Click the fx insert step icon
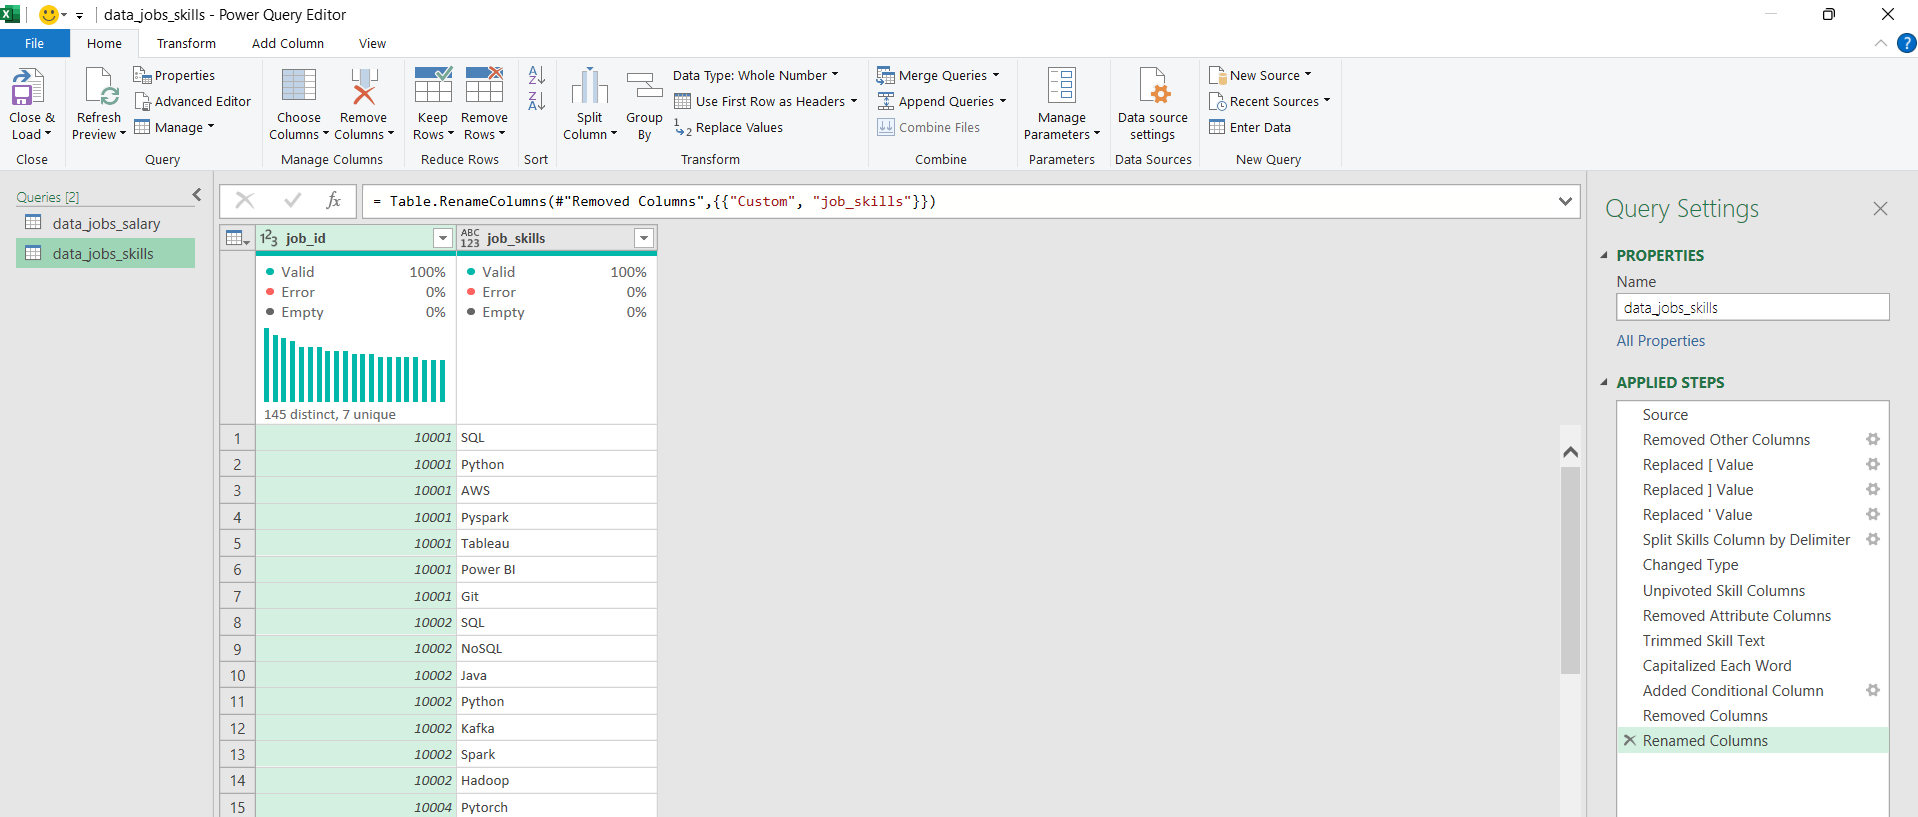The width and height of the screenshot is (1918, 817). pyautogui.click(x=334, y=201)
